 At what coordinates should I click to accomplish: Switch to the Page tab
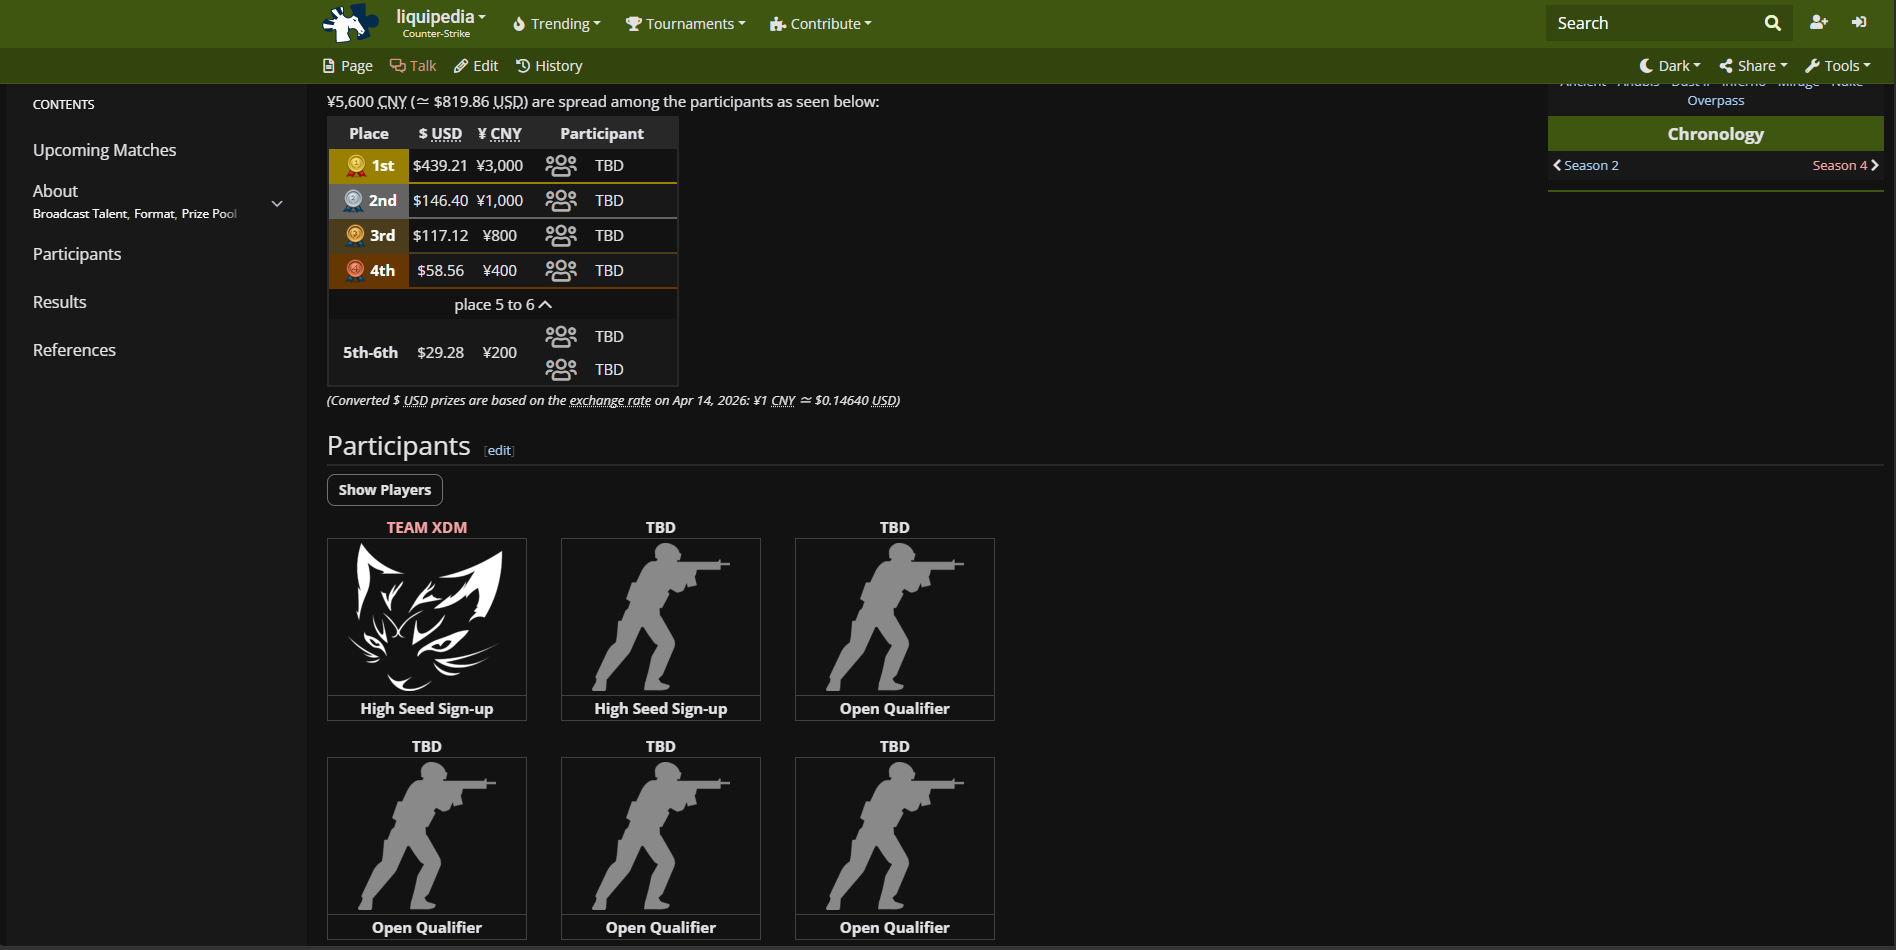click(x=348, y=66)
